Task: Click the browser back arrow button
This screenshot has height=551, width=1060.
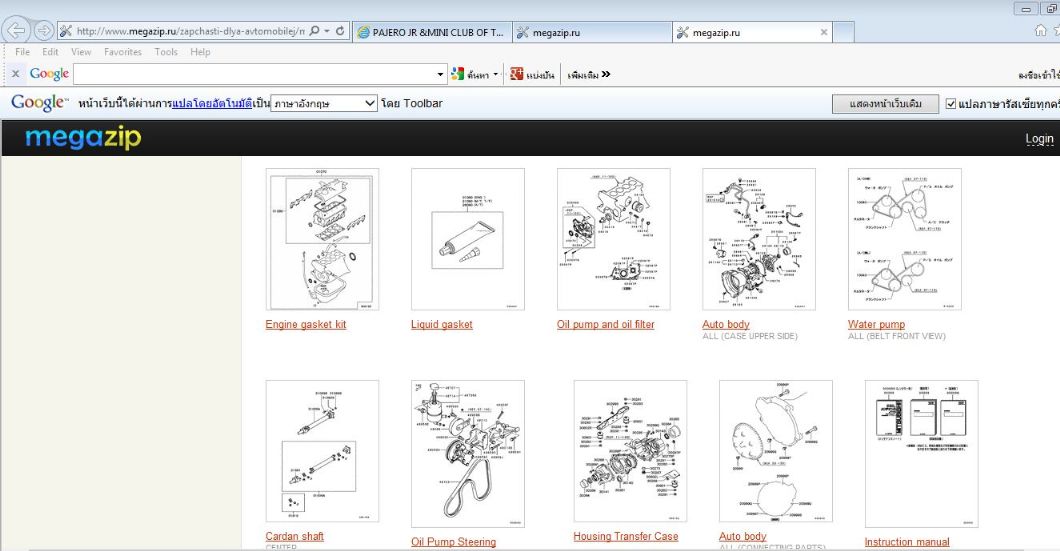Action: [15, 31]
